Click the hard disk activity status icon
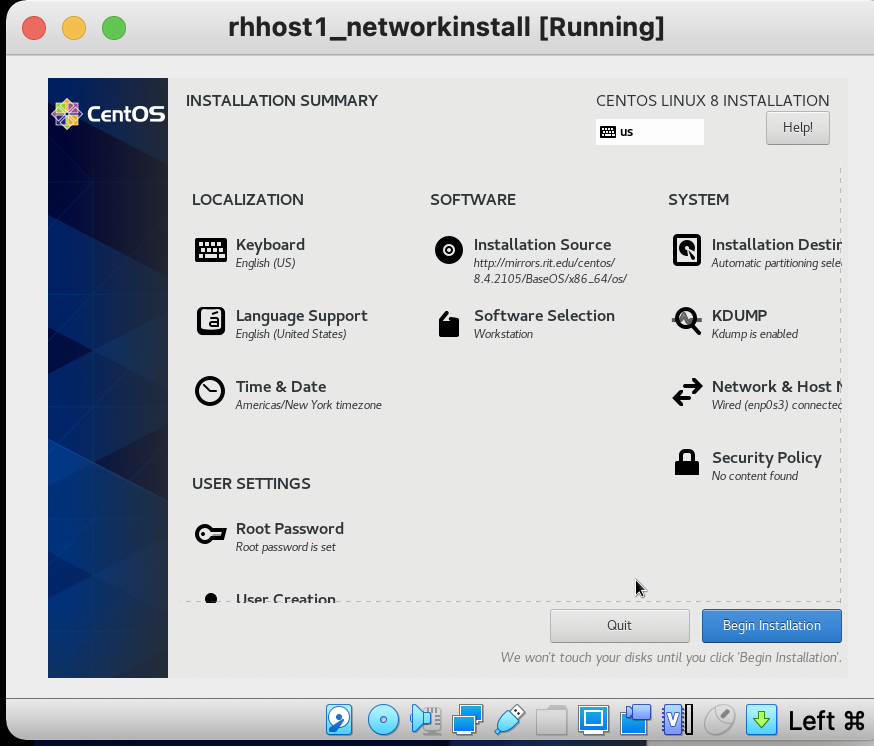This screenshot has width=874, height=746. pyautogui.click(x=339, y=720)
